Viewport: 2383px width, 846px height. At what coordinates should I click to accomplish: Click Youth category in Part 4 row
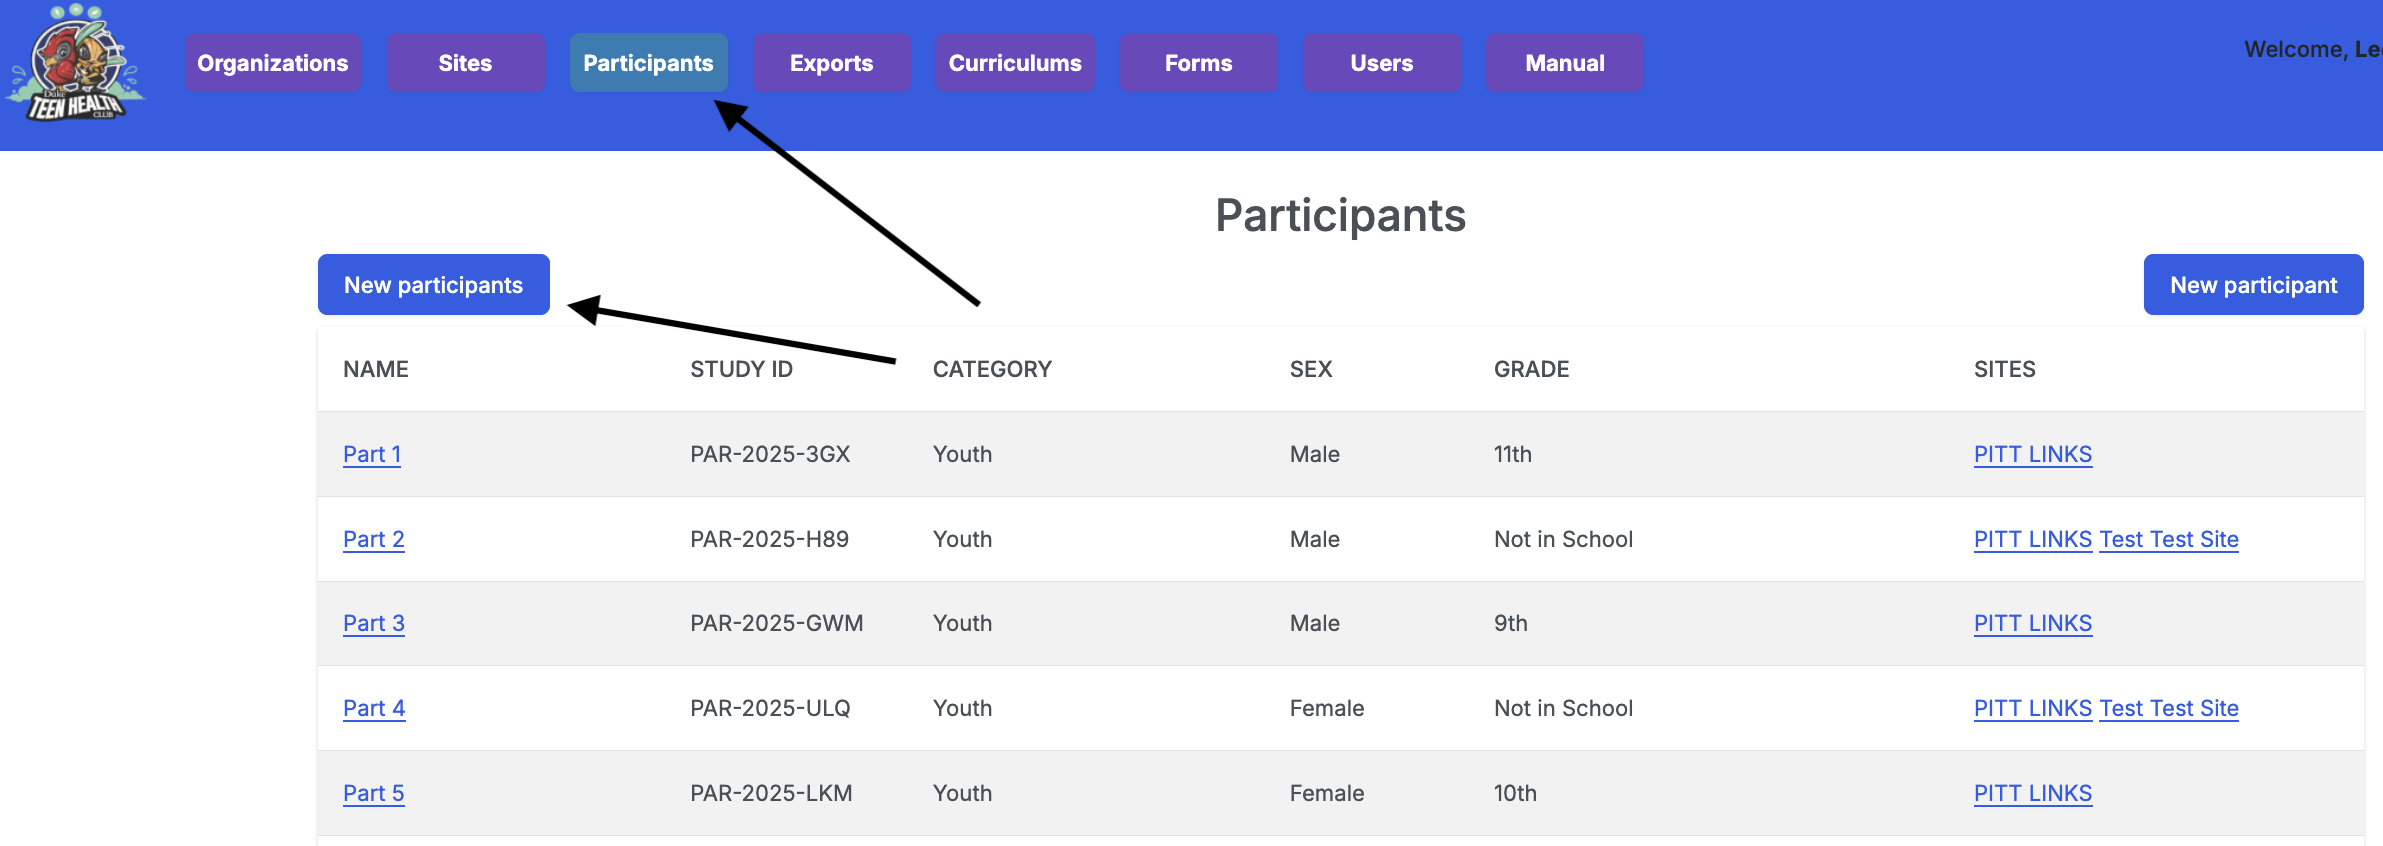[x=962, y=708]
